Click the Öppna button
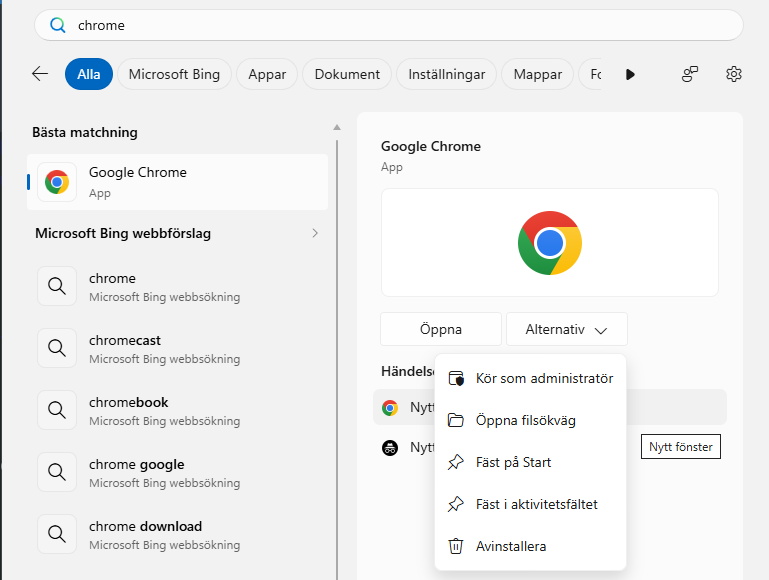769x580 pixels. coord(441,329)
